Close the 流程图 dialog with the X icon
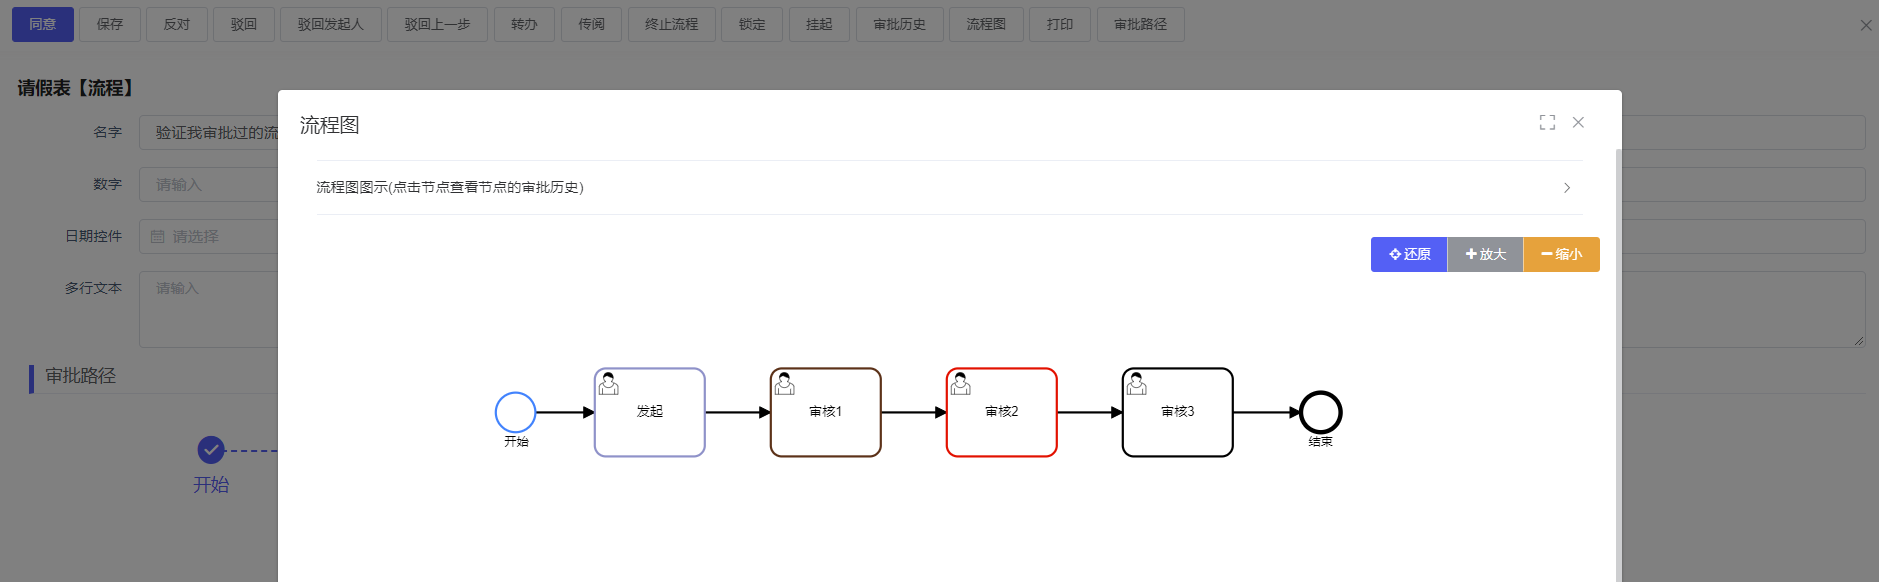Screen dimensions: 1879x582 point(1578,122)
